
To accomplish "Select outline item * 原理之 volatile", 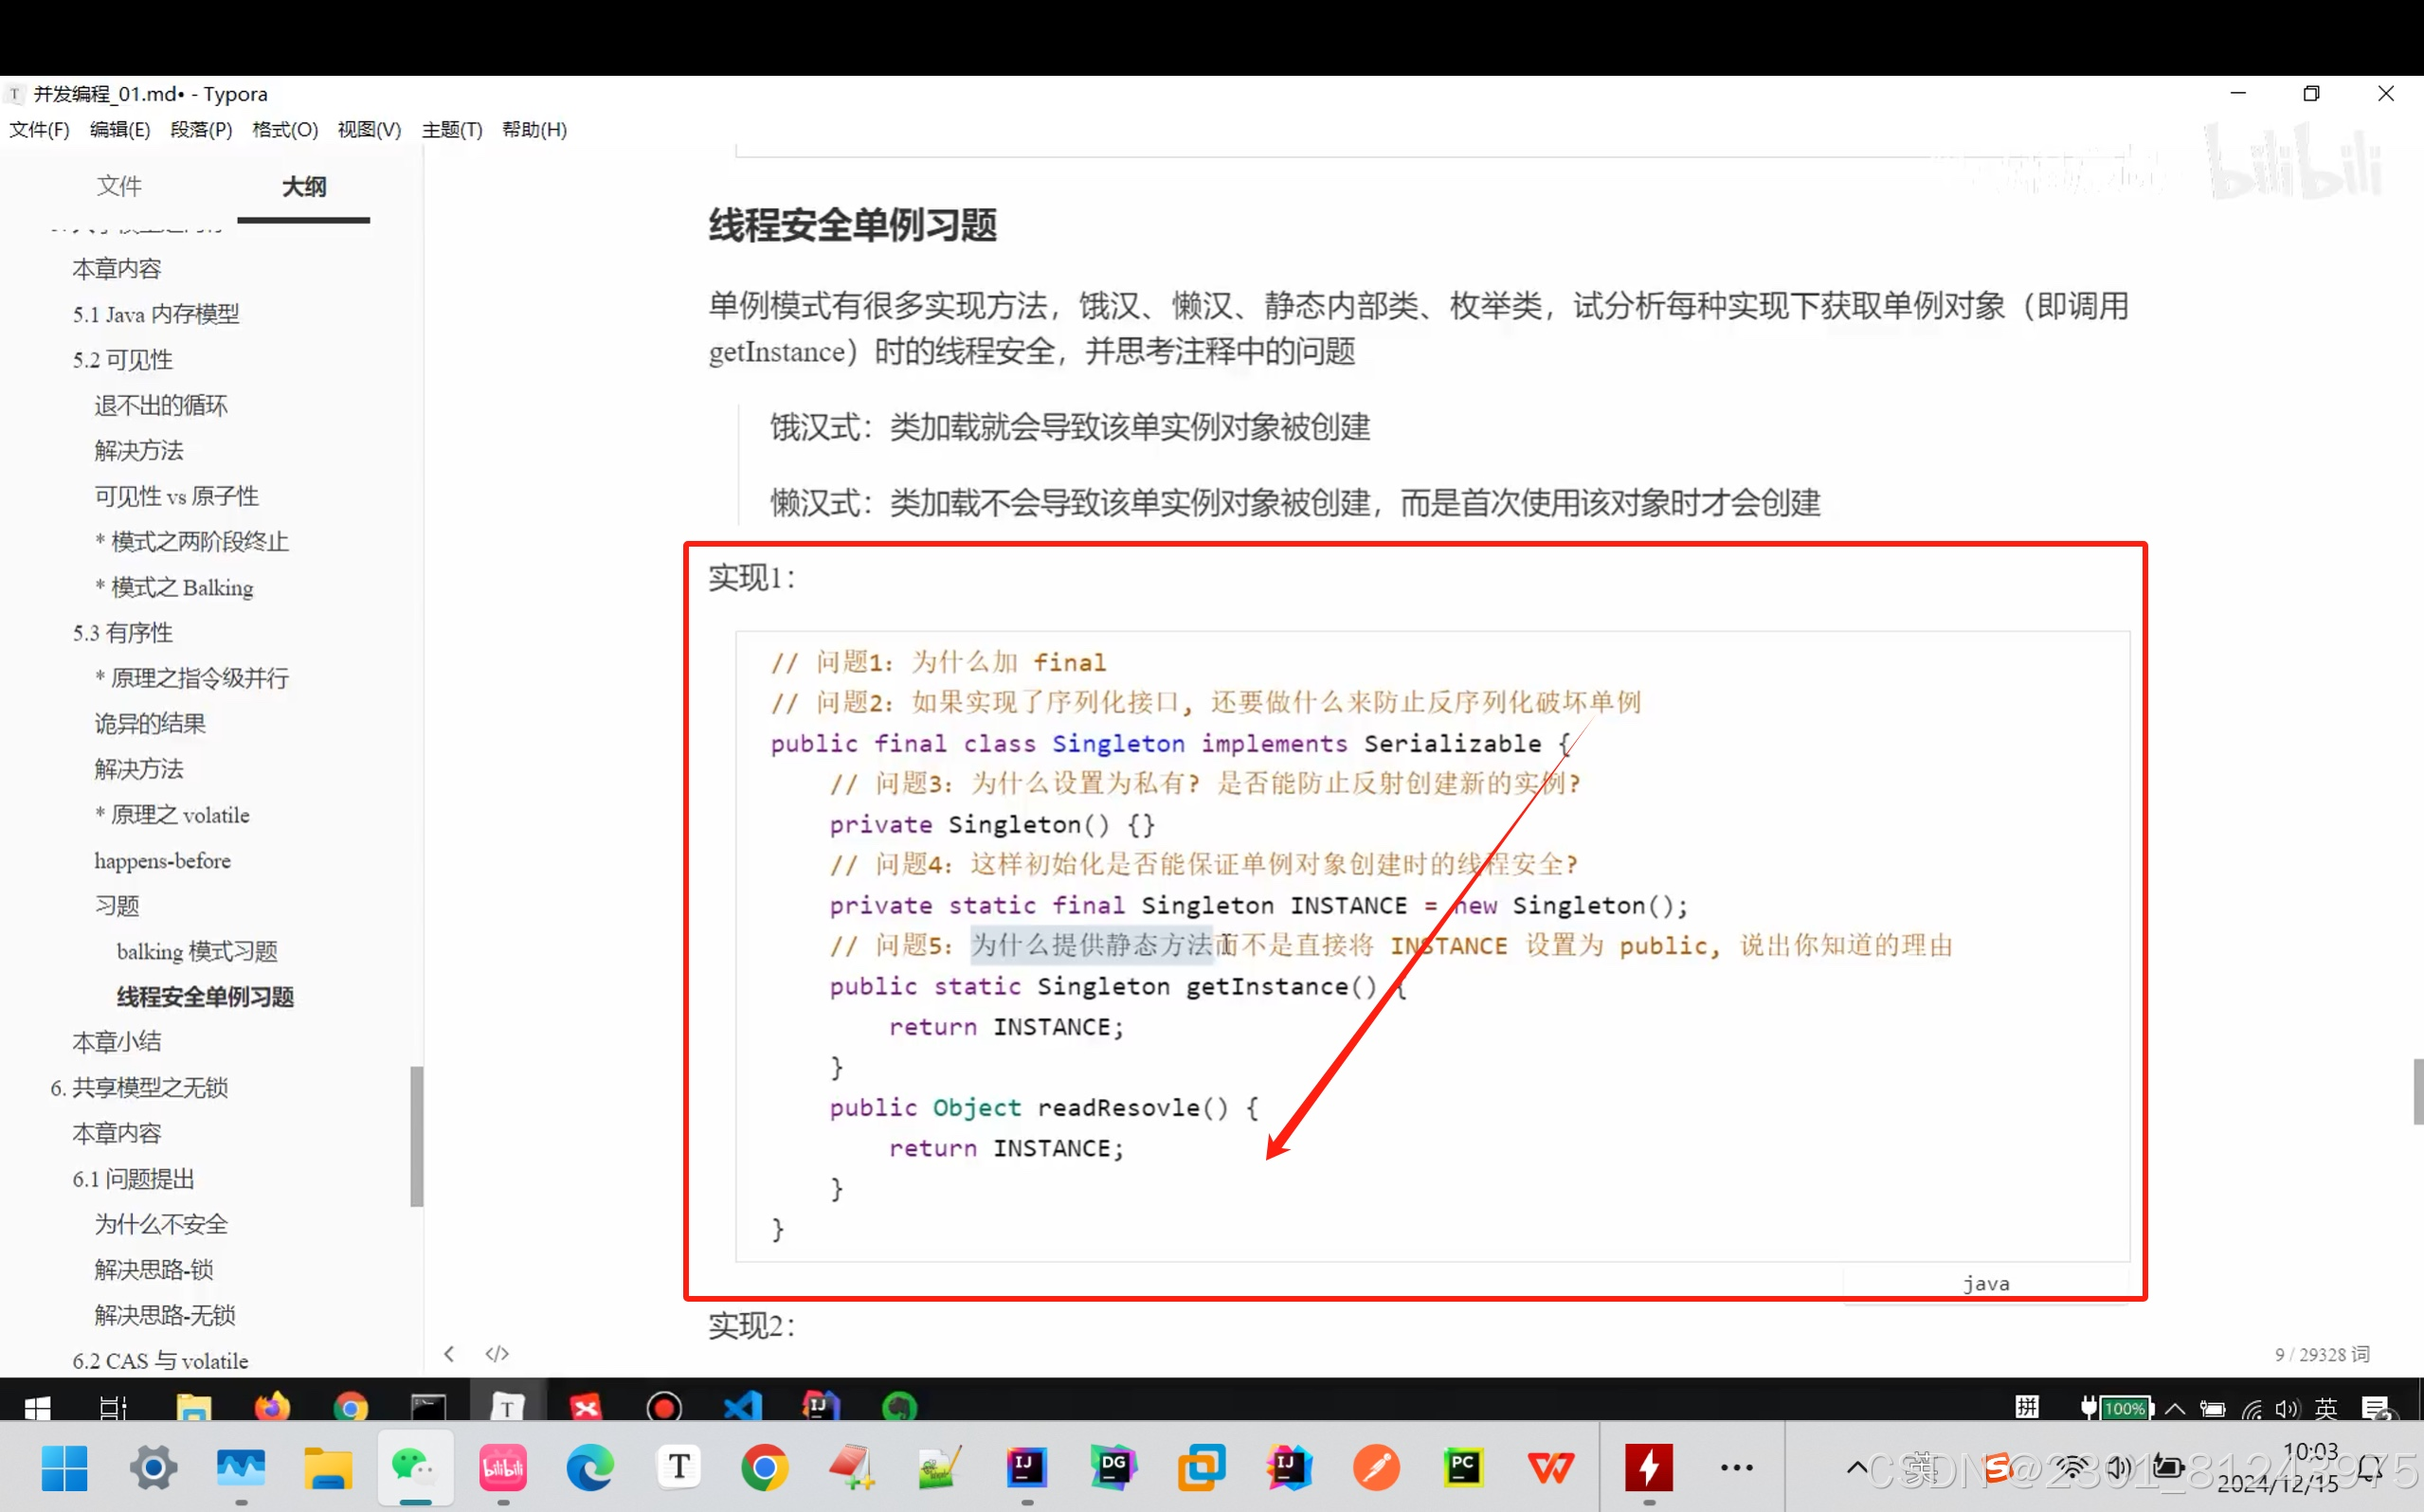I will click(172, 815).
